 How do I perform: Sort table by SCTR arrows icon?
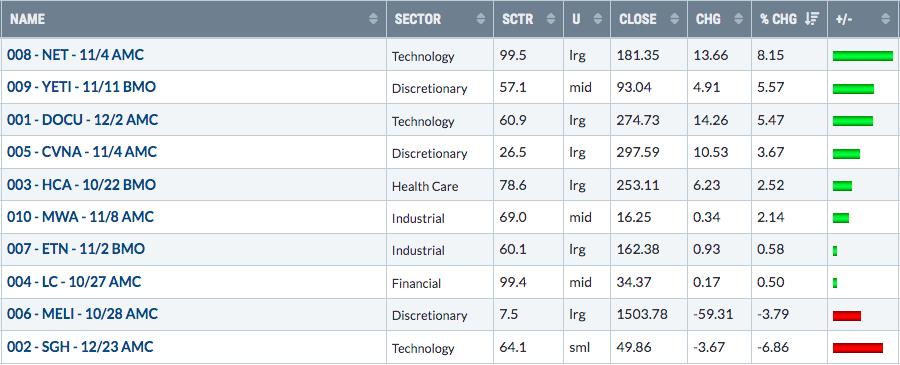[551, 19]
